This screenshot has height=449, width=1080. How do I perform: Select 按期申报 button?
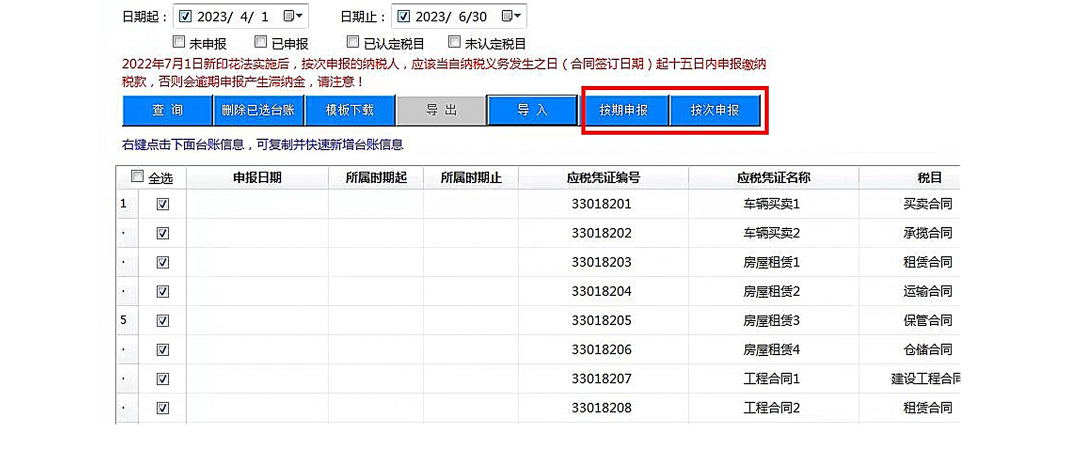click(624, 110)
